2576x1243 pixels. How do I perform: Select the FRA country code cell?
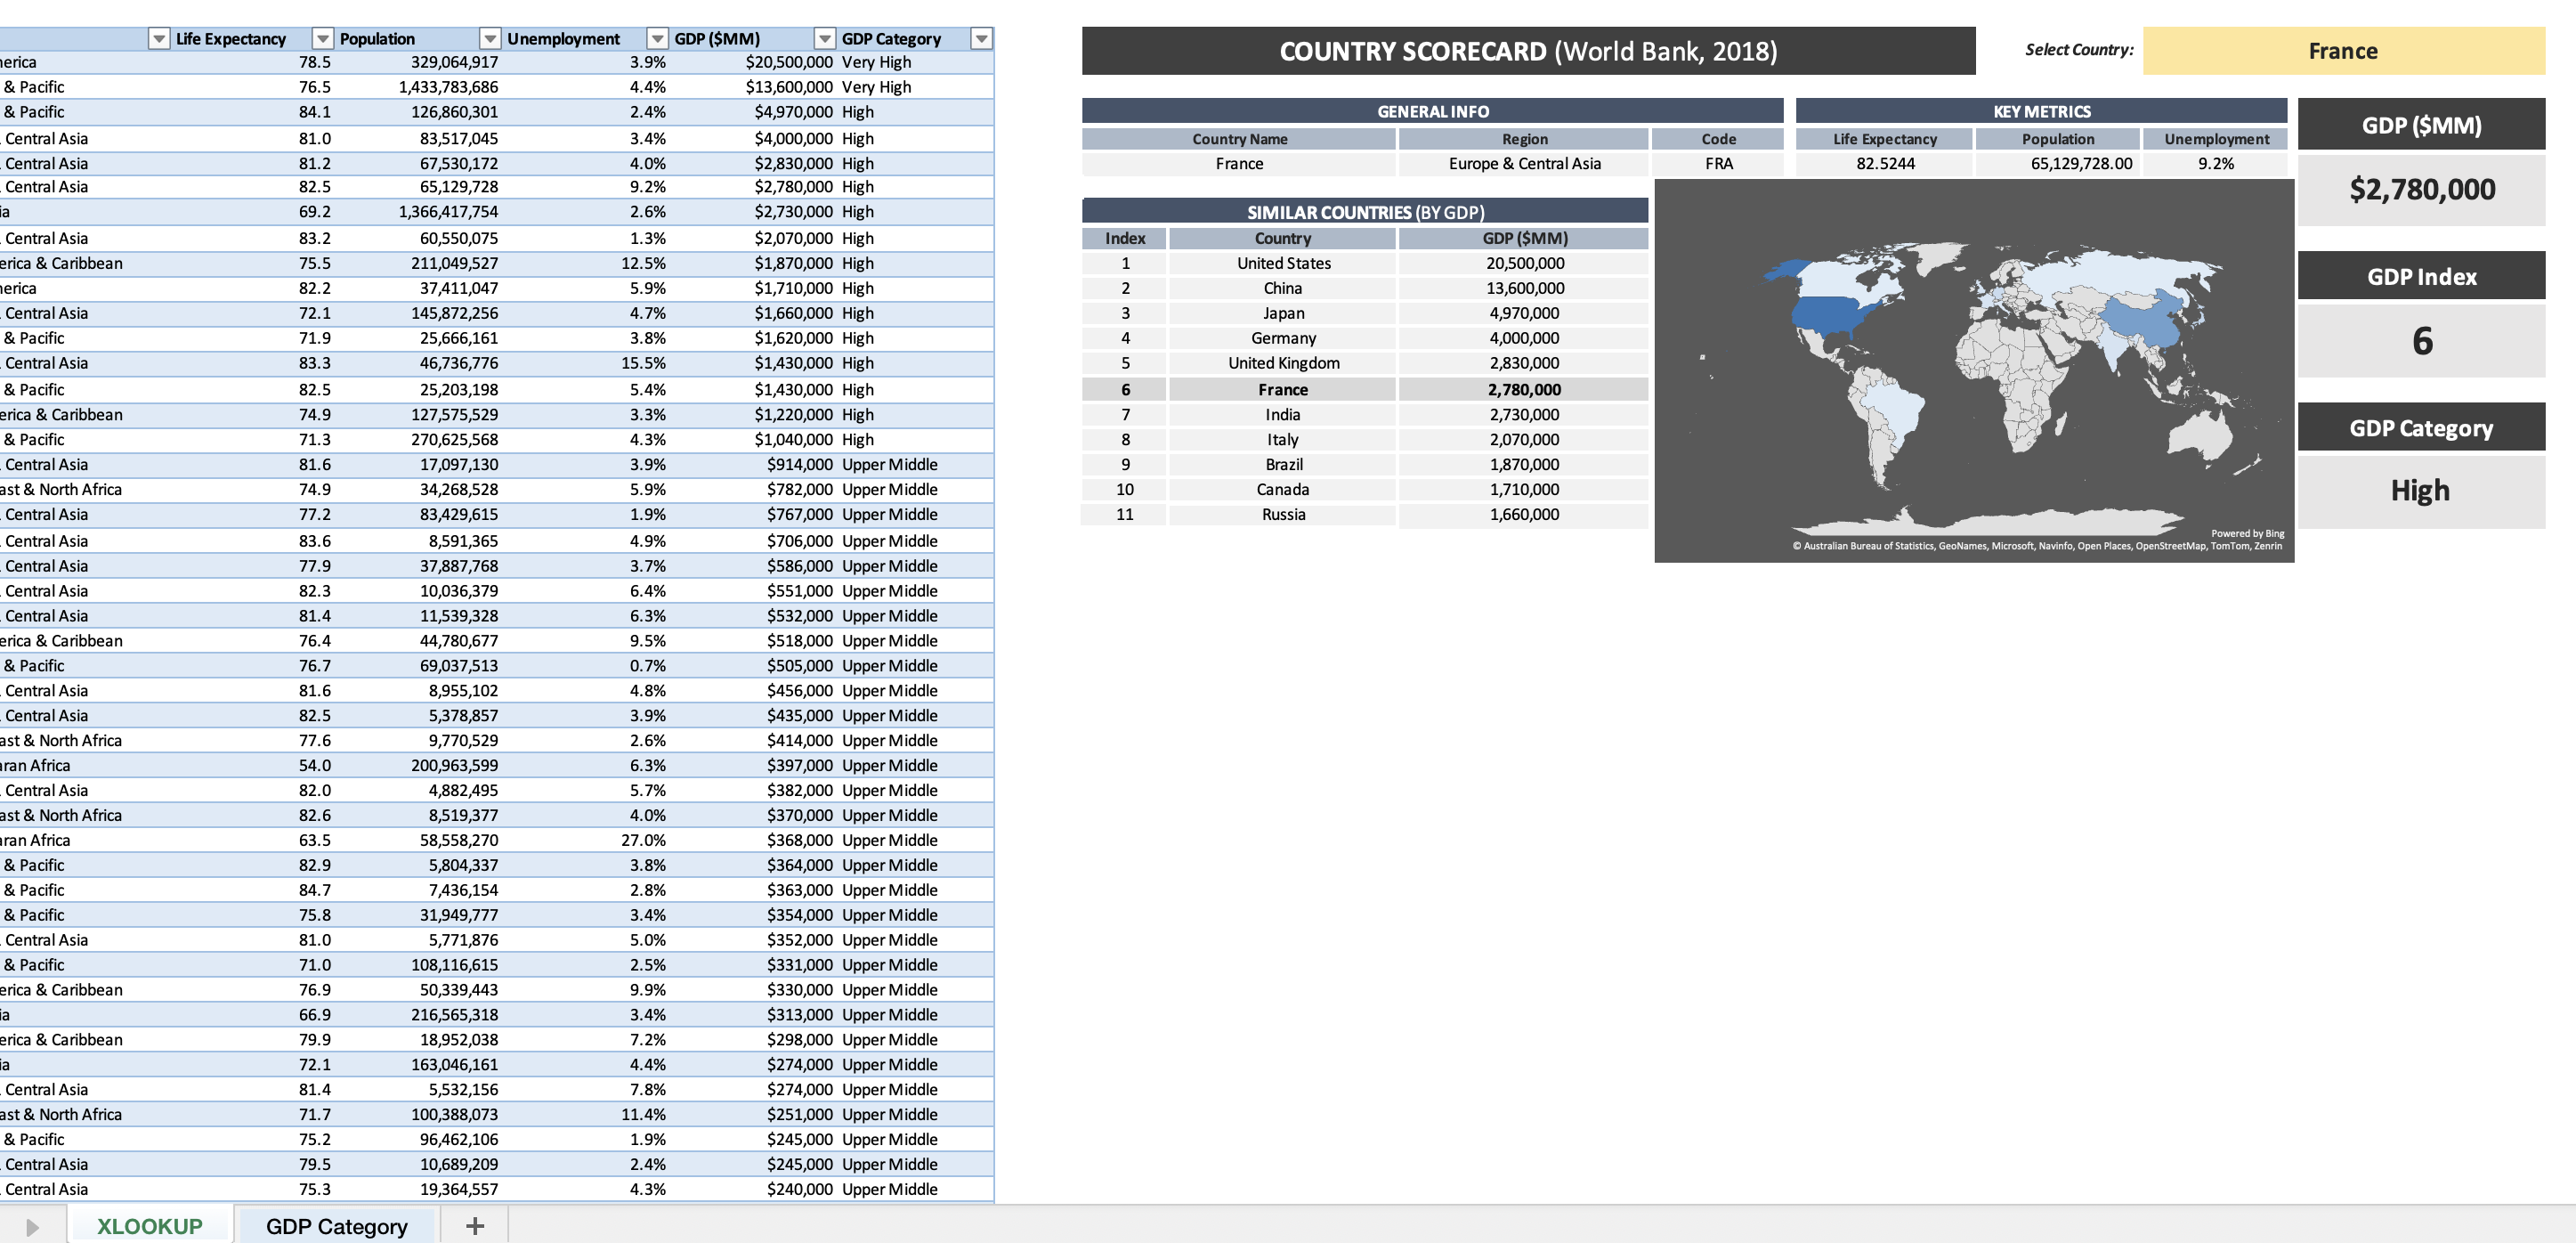pos(1718,164)
